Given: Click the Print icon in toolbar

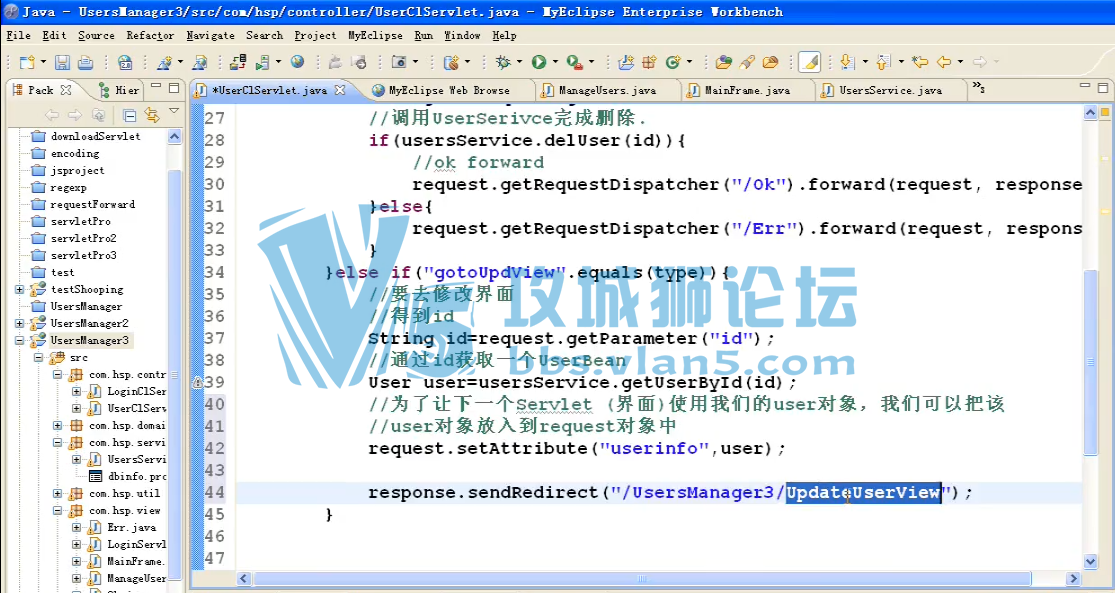Looking at the screenshot, I should [x=85, y=63].
